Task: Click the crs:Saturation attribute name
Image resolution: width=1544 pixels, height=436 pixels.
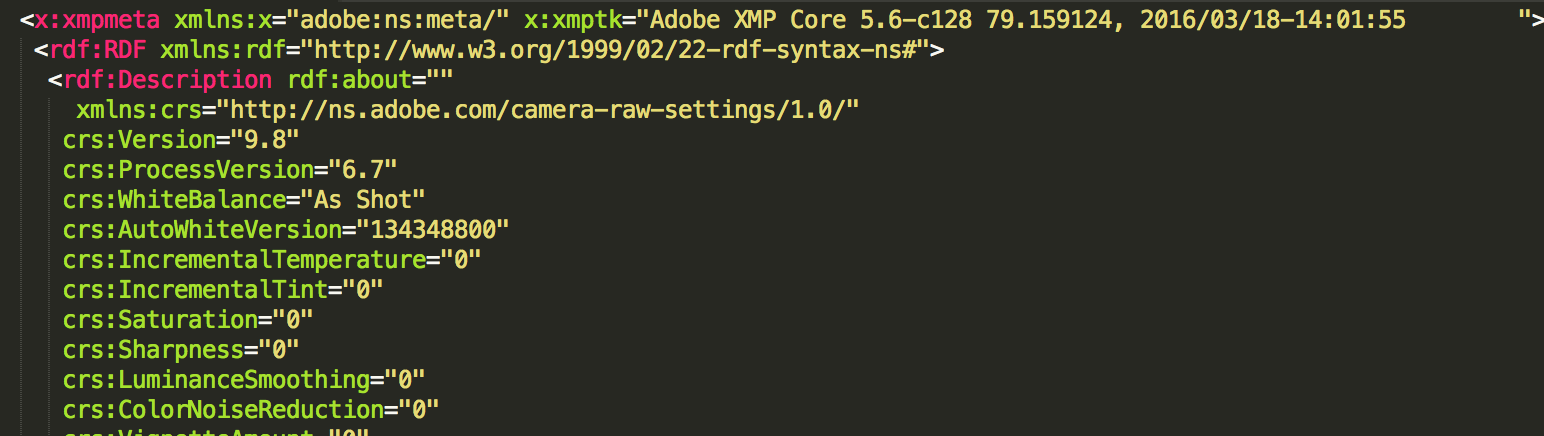Action: (160, 319)
